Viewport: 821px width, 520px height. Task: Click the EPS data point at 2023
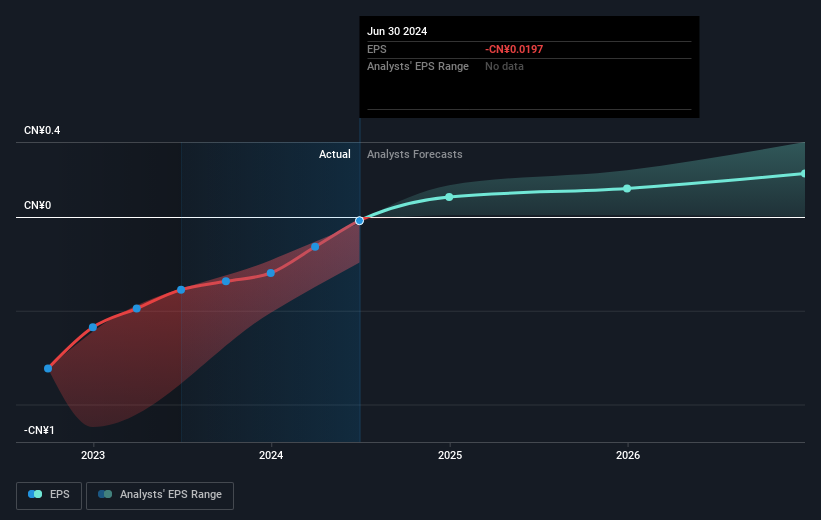pos(93,327)
